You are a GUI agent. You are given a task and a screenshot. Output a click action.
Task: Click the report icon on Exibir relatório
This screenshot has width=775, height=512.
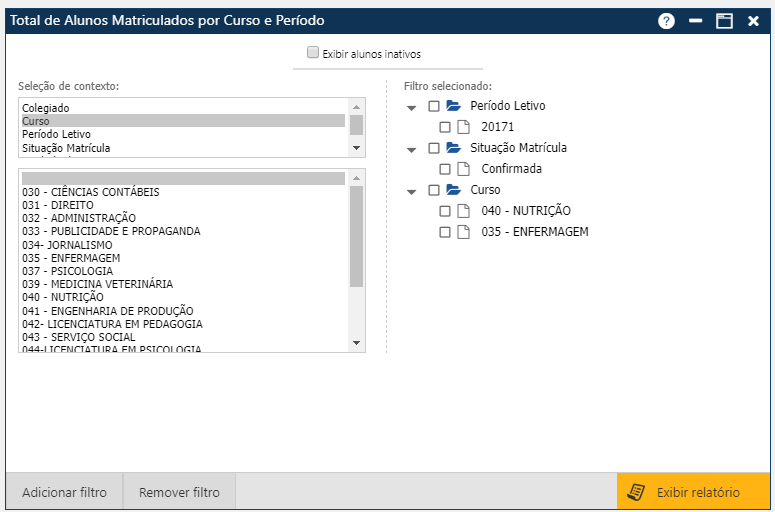[636, 492]
